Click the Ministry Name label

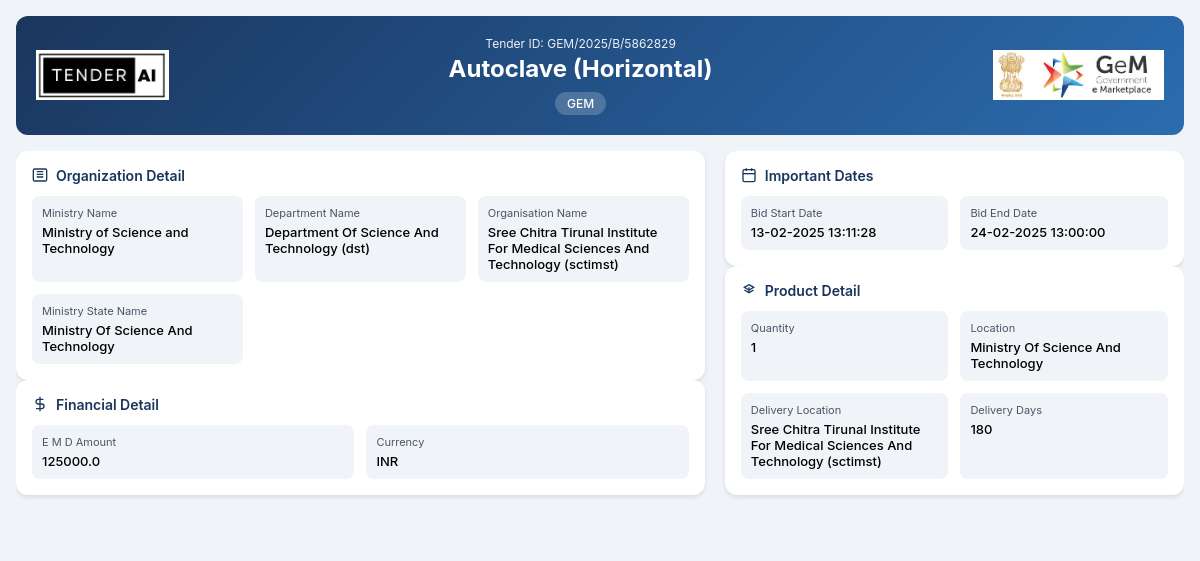pos(79,213)
